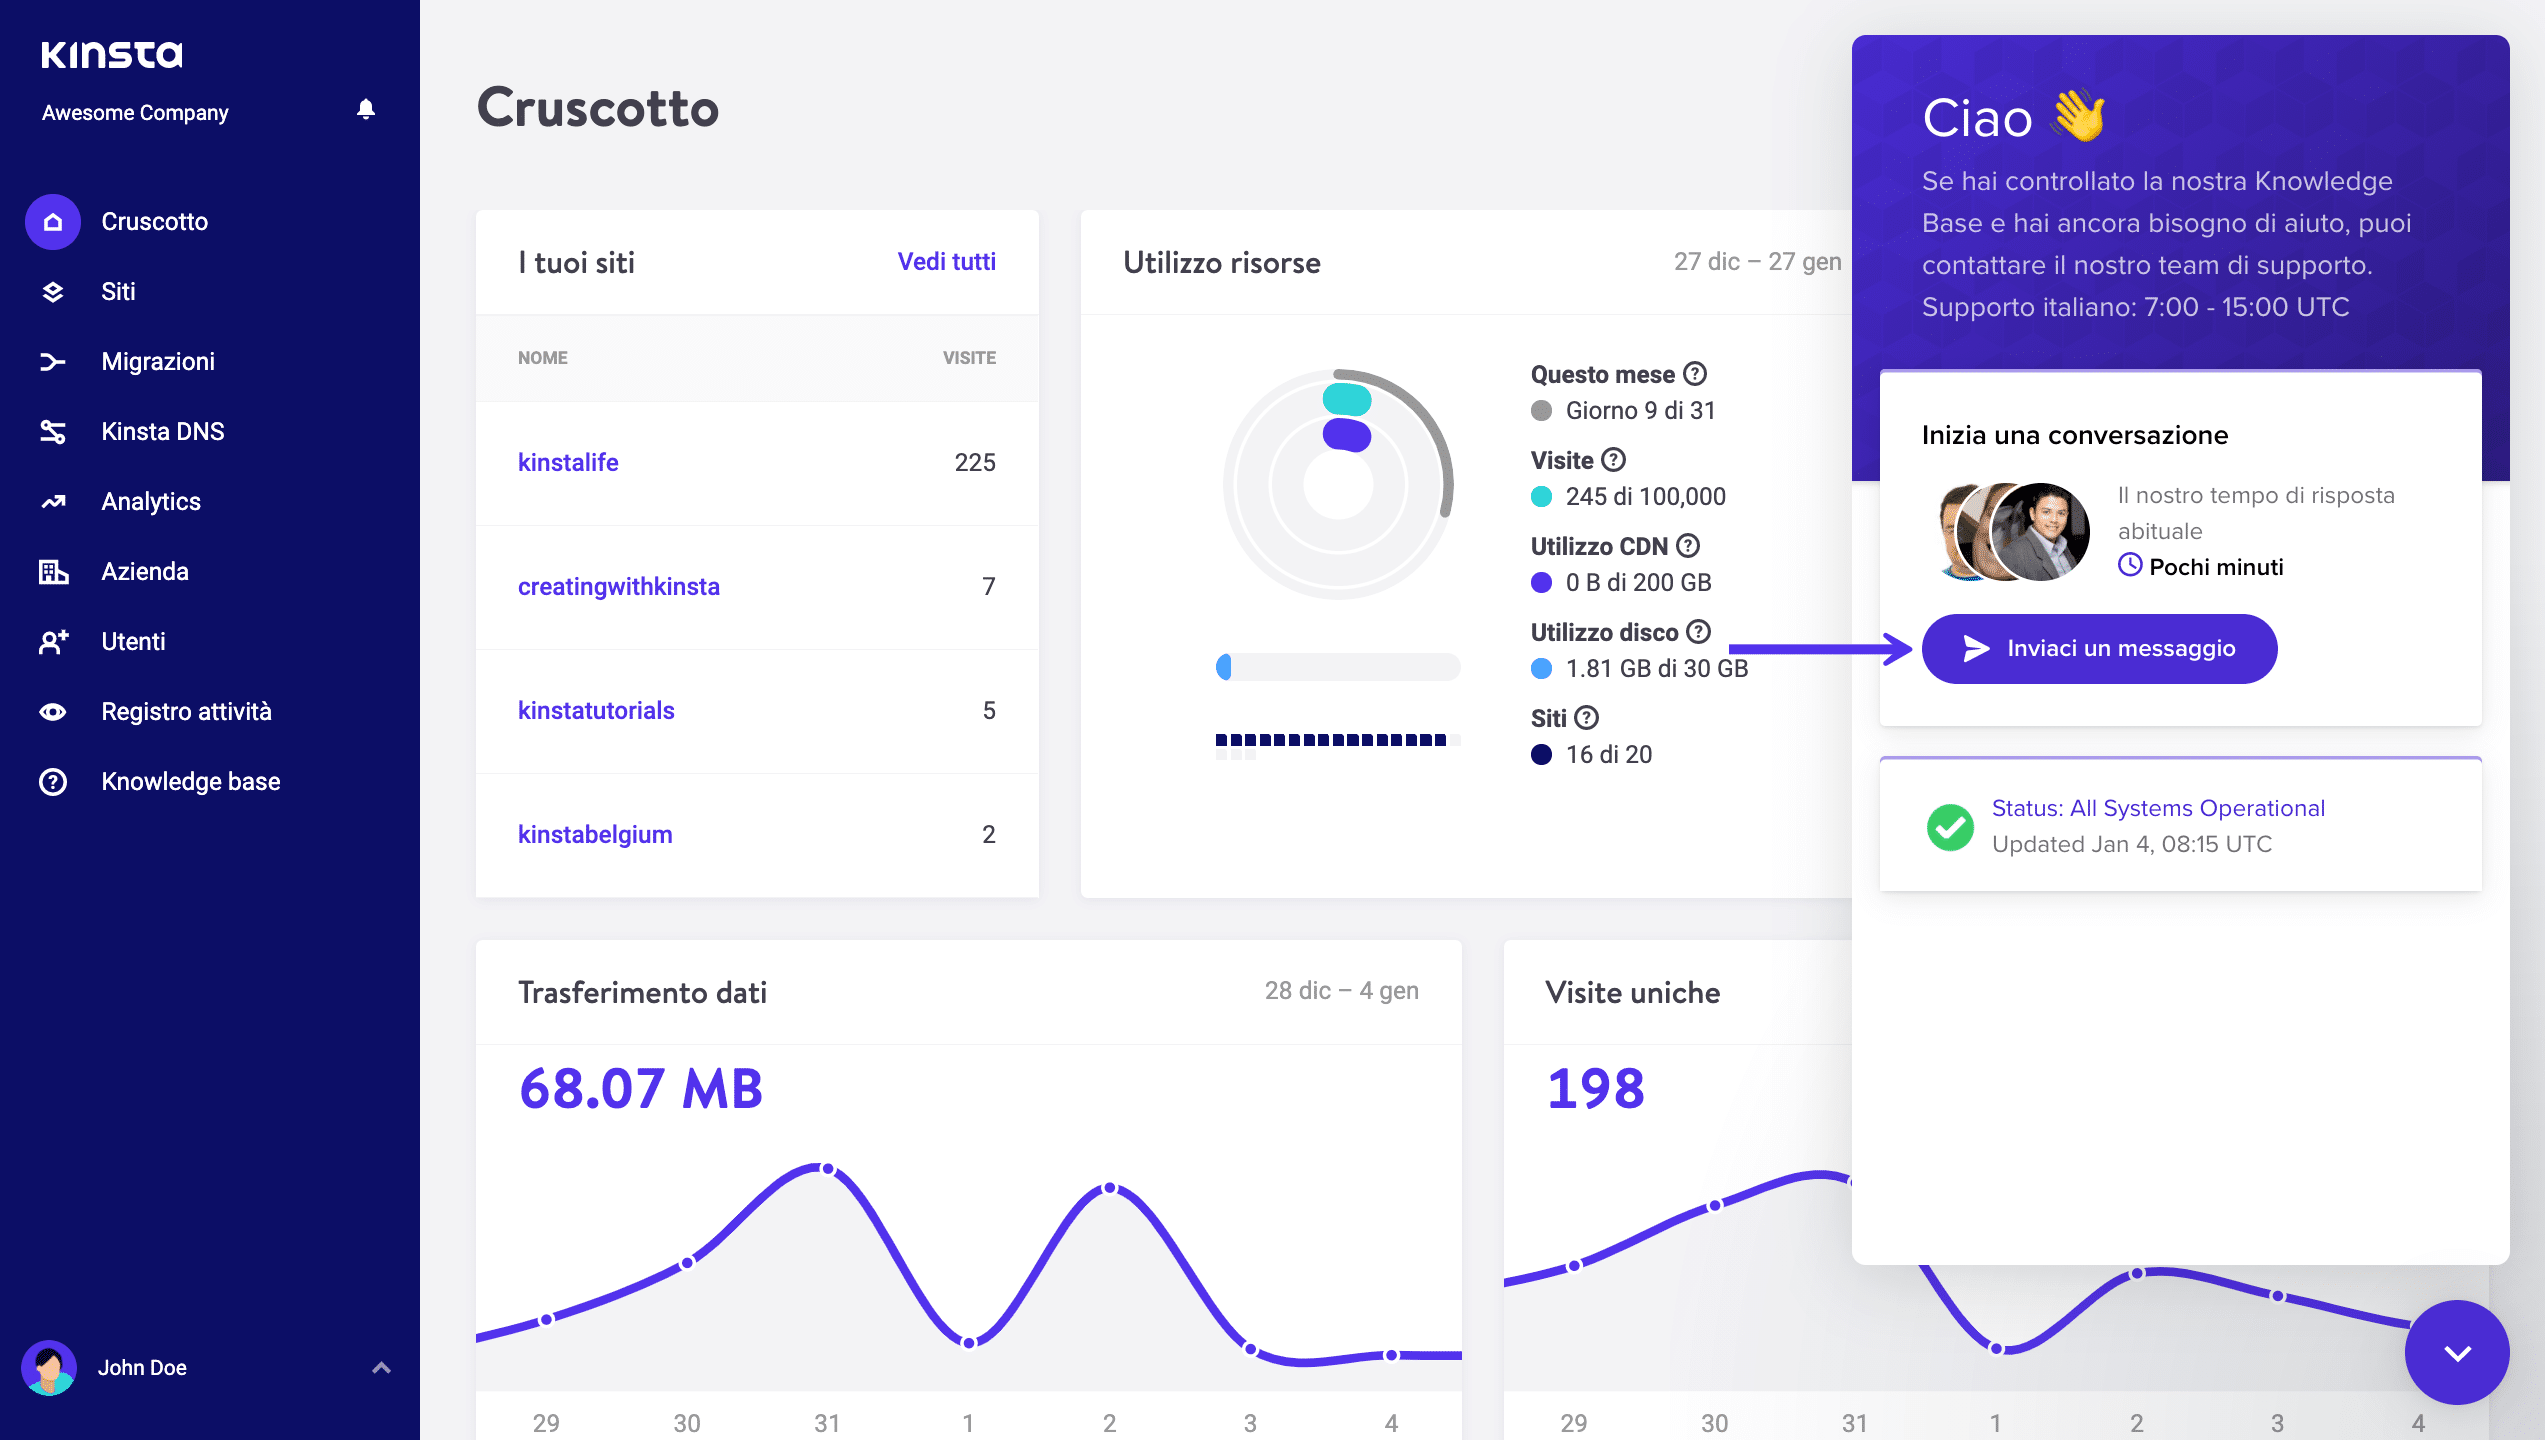Click the Vedi tutti link
Screen dimensions: 2545x1440
pyautogui.click(x=946, y=261)
